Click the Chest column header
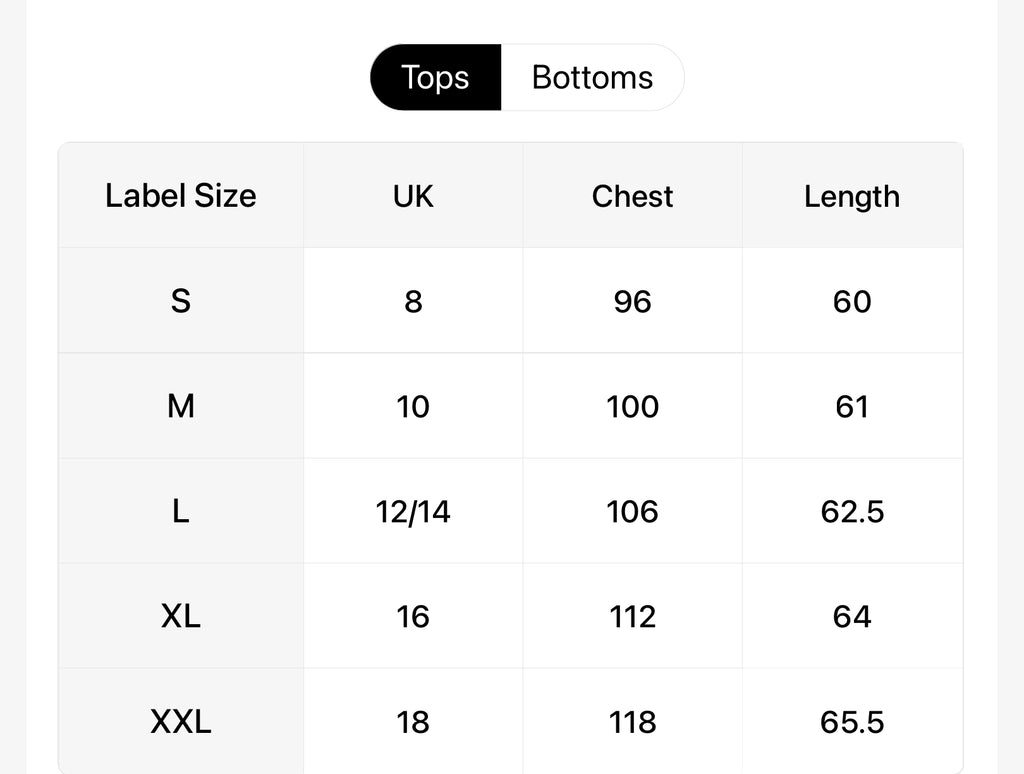This screenshot has height=774, width=1024. pos(633,195)
